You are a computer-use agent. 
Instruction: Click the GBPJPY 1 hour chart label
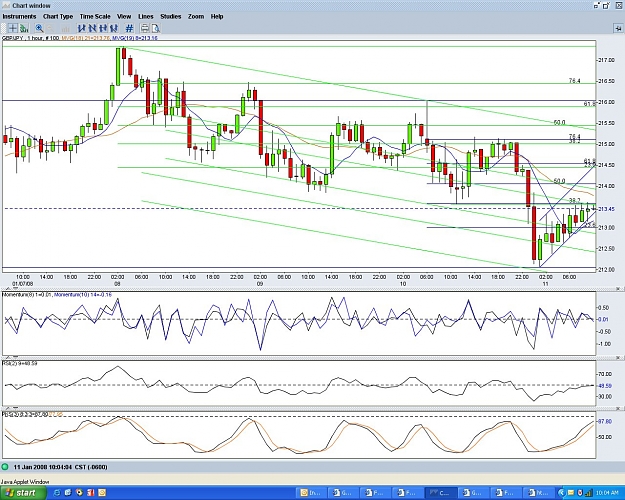30,38
